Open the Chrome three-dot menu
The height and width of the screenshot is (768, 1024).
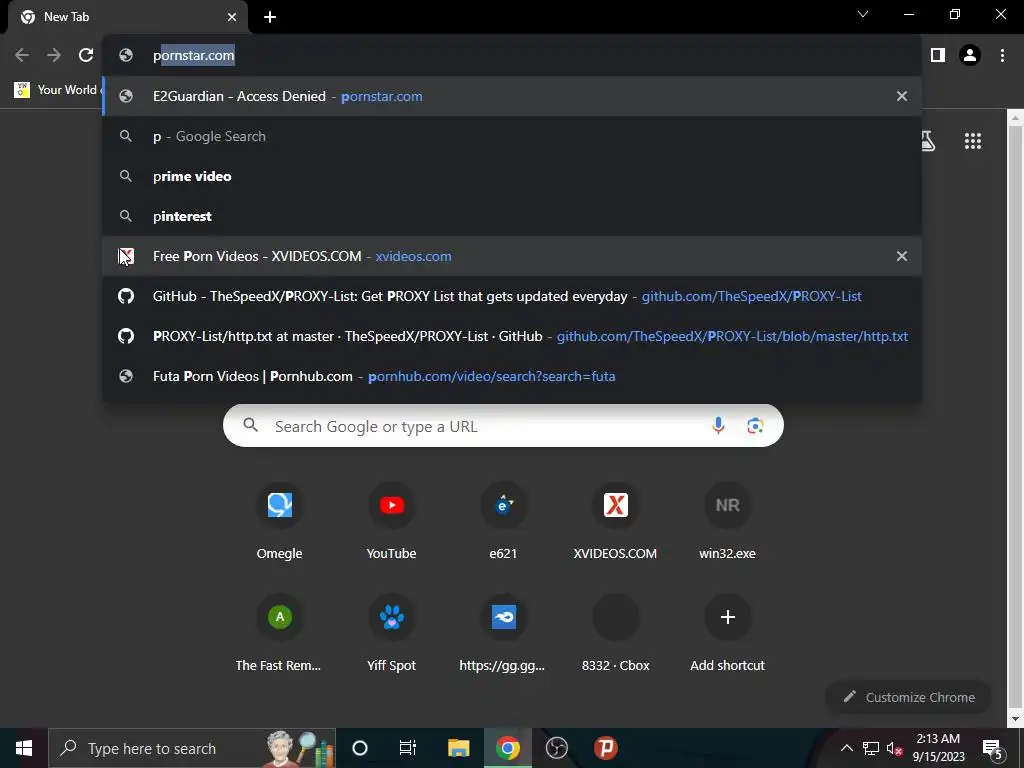(x=1002, y=56)
